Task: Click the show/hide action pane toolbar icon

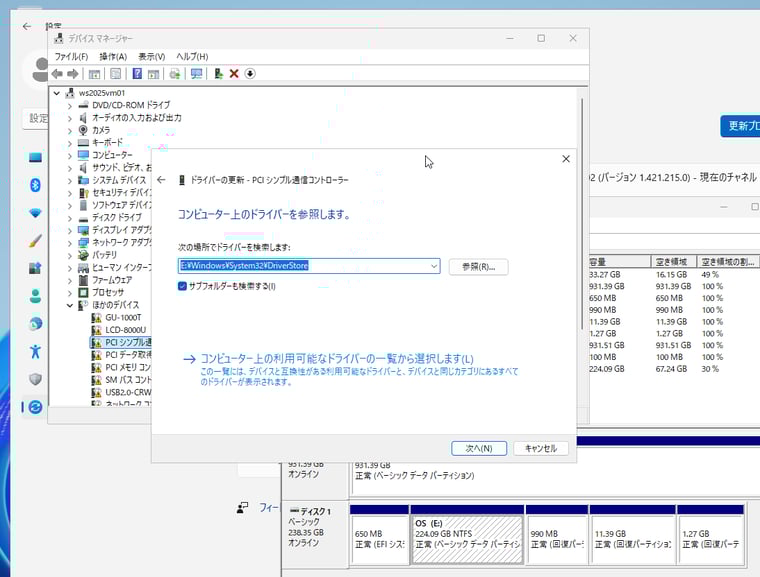Action: (154, 74)
